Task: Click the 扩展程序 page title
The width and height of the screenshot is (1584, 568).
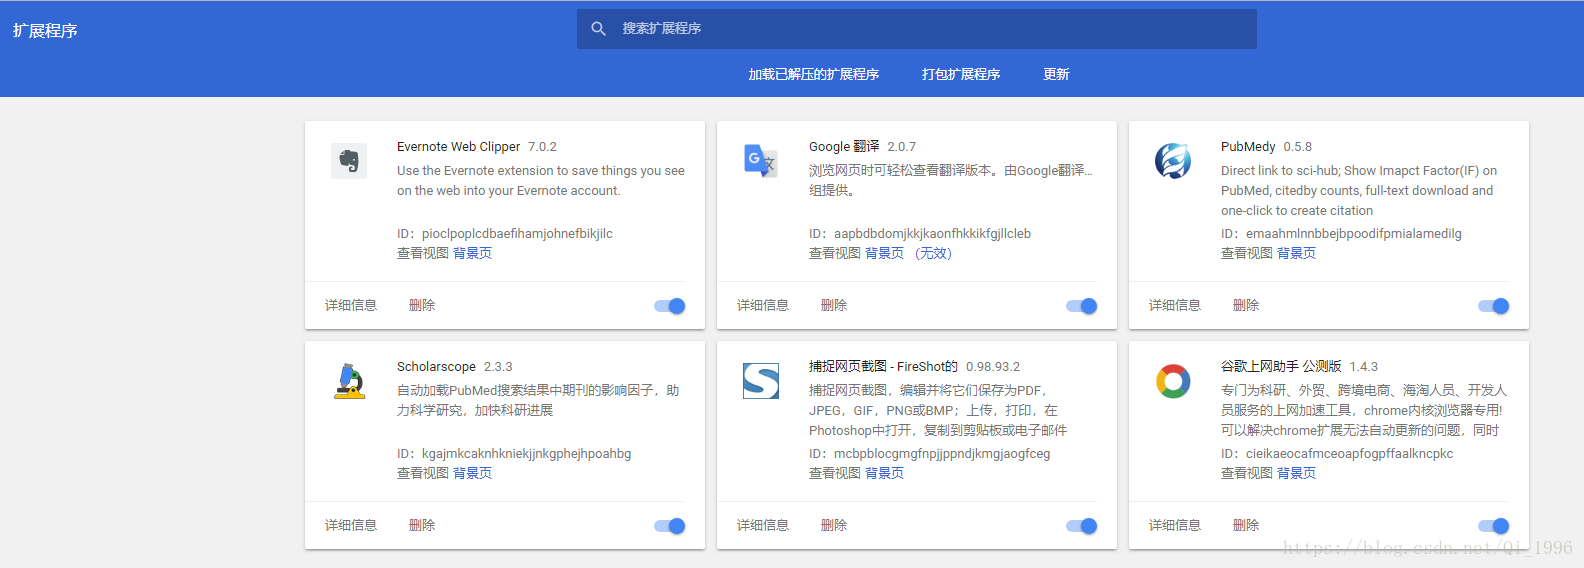Action: pyautogui.click(x=45, y=31)
